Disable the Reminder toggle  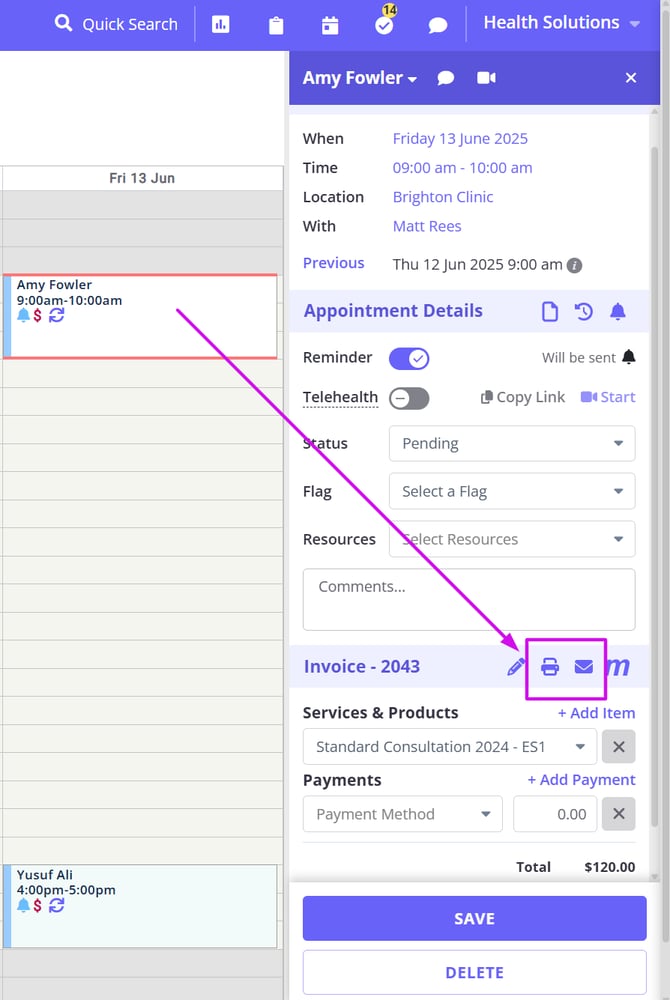[408, 358]
